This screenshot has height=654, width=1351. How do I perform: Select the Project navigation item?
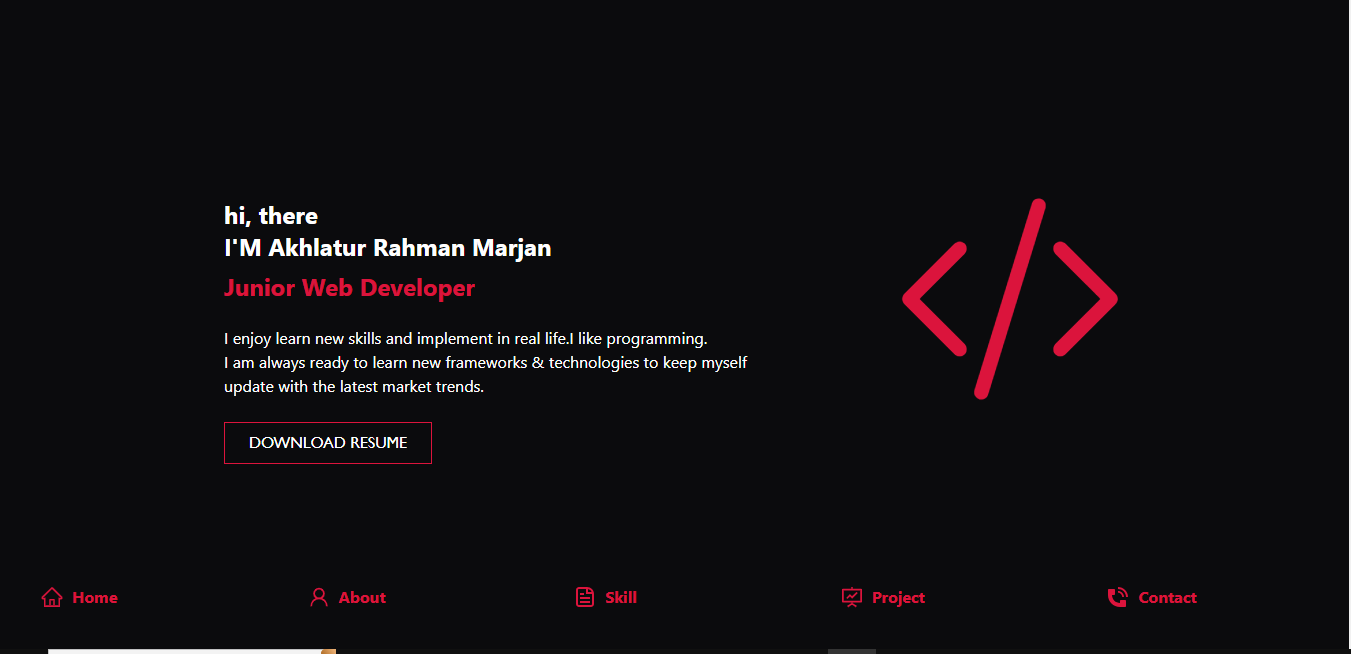pos(899,597)
